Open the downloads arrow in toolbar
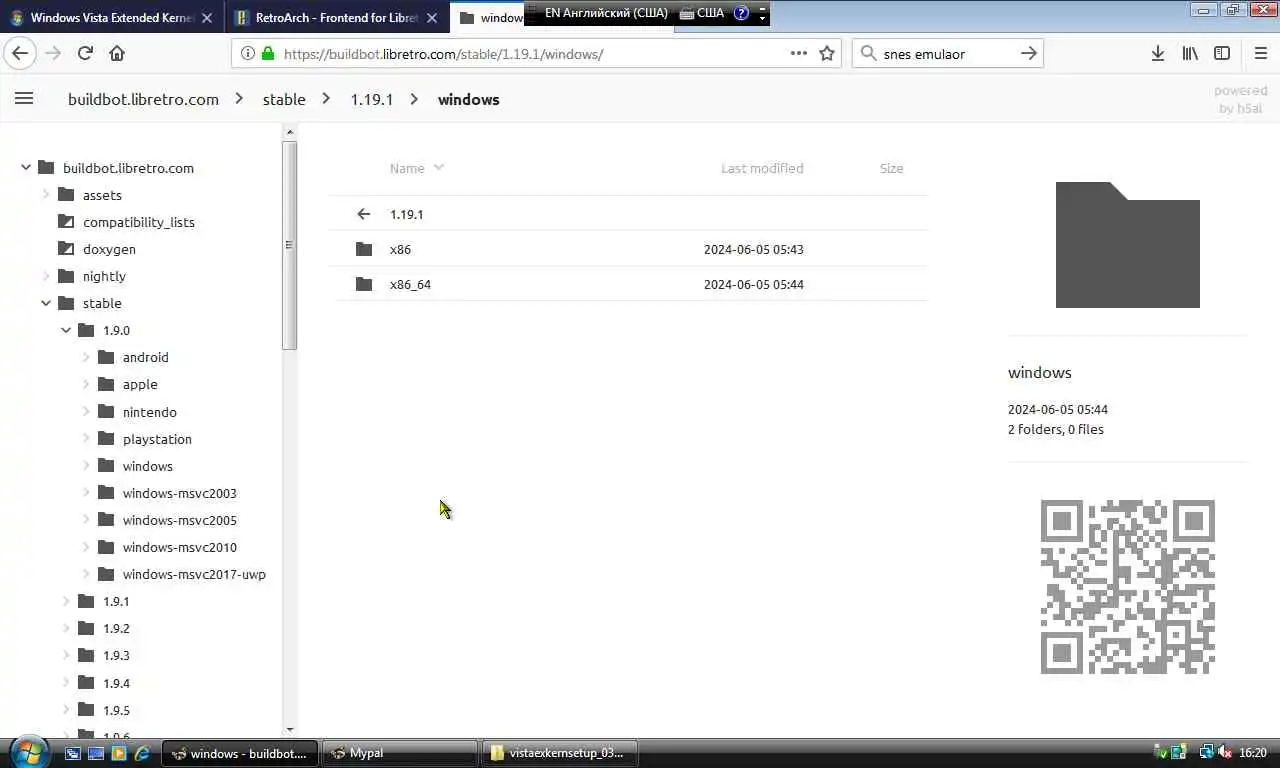Screen dimensions: 1280x768 tap(1157, 53)
